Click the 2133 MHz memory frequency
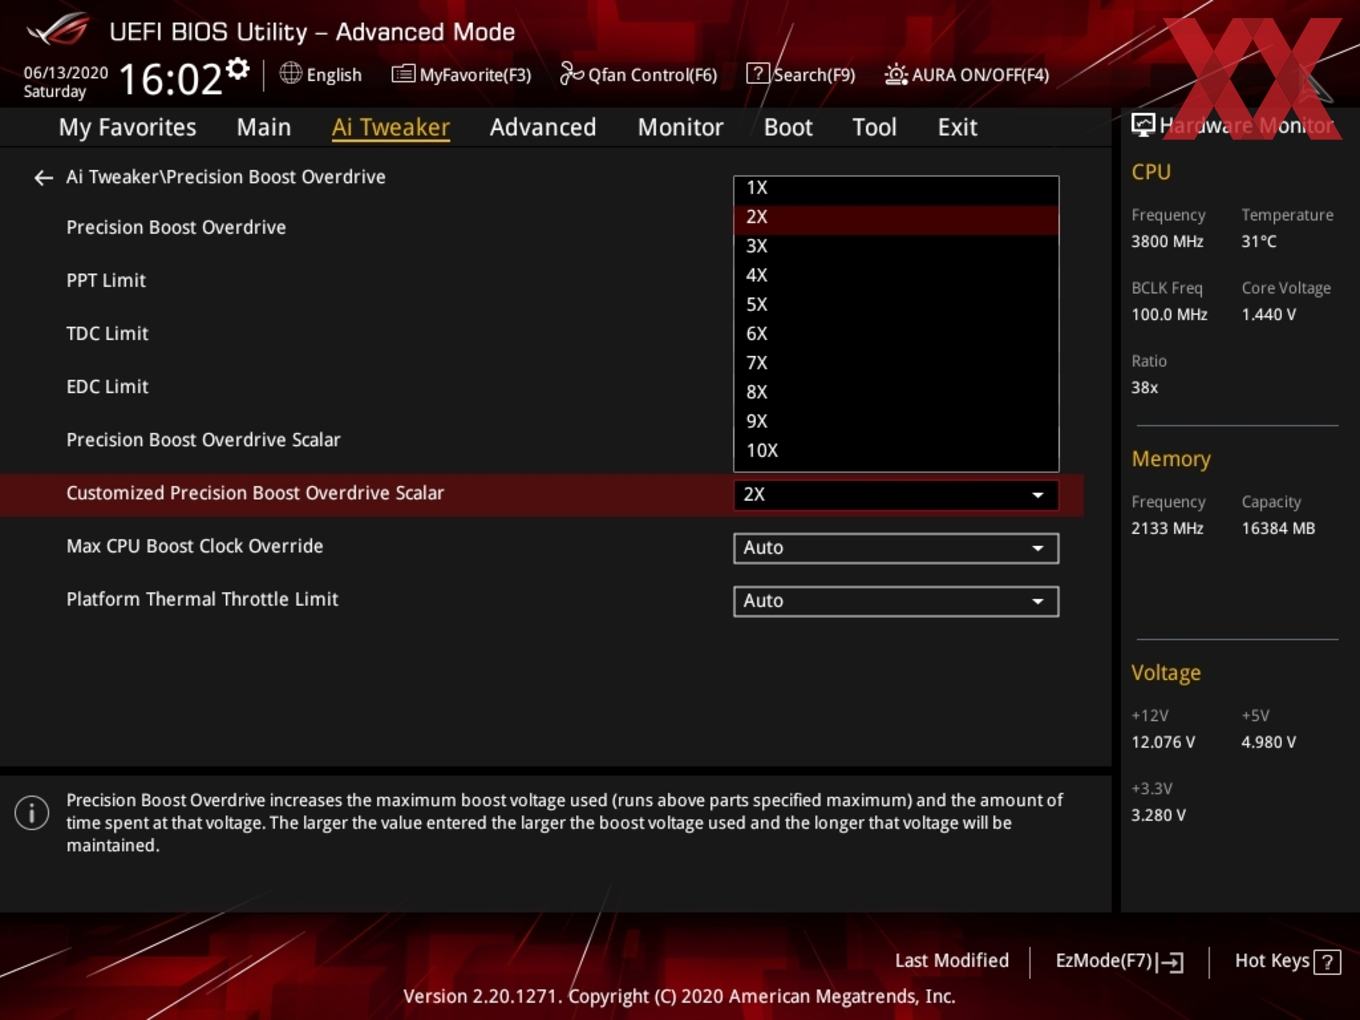The width and height of the screenshot is (1360, 1020). [1167, 529]
